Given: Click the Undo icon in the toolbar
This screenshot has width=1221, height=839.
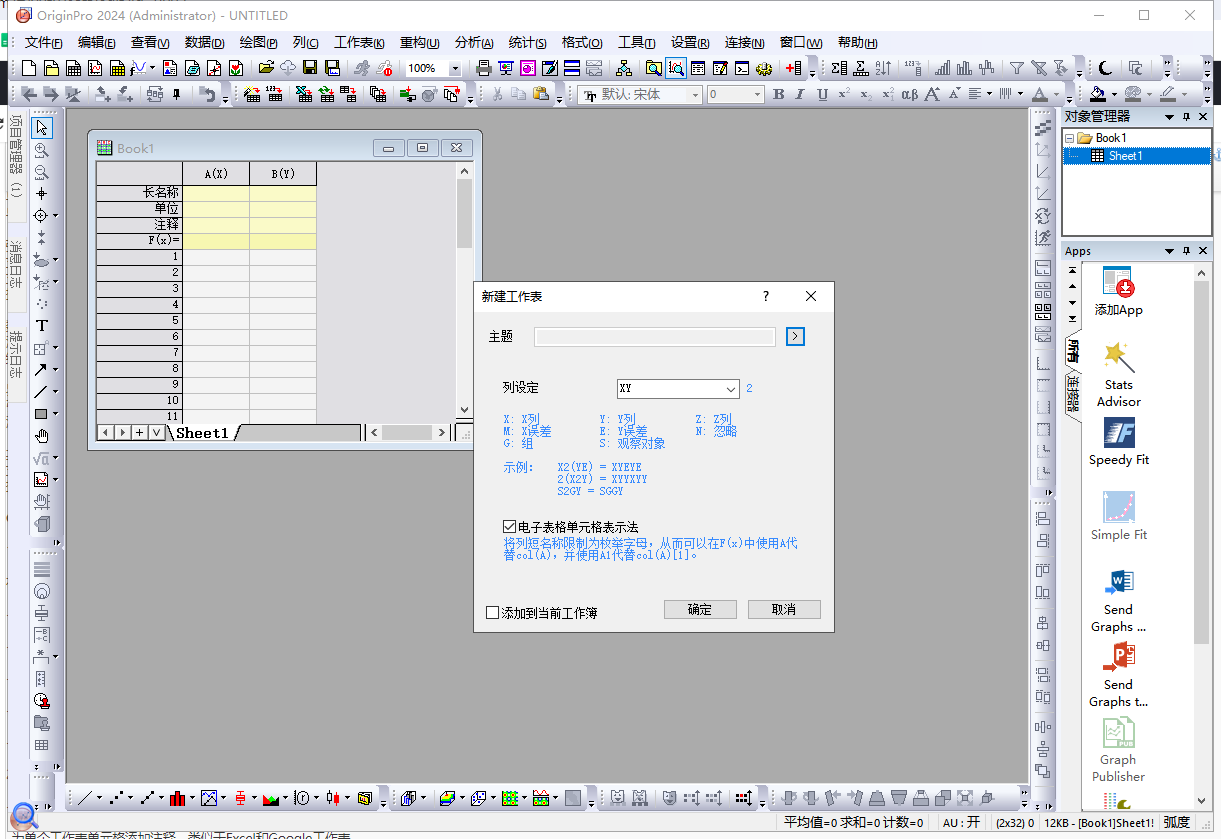Looking at the screenshot, I should click(x=207, y=94).
